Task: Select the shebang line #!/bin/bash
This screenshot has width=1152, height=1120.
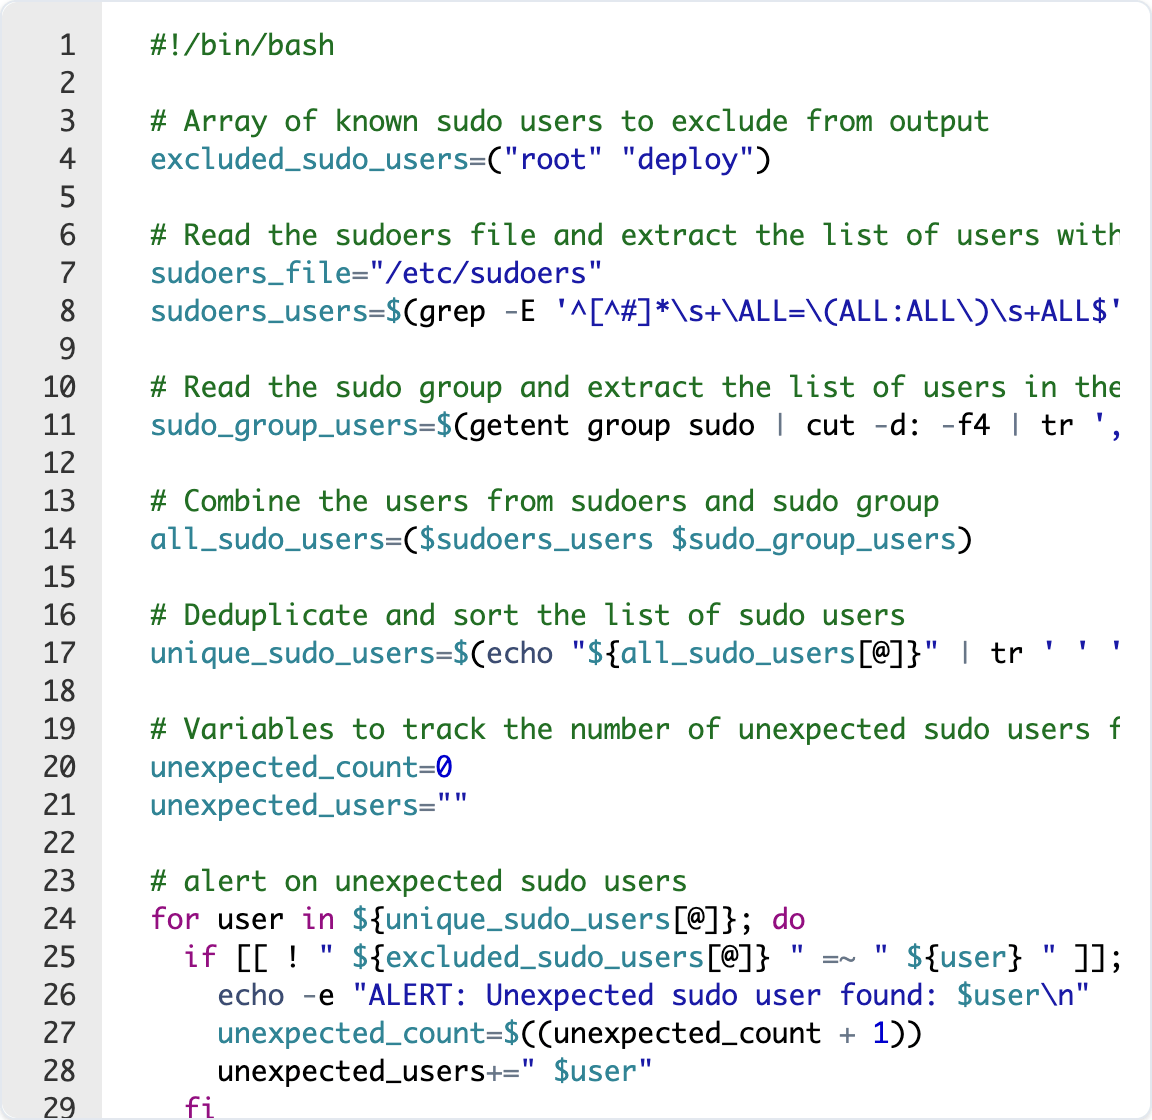Action: pyautogui.click(x=242, y=45)
